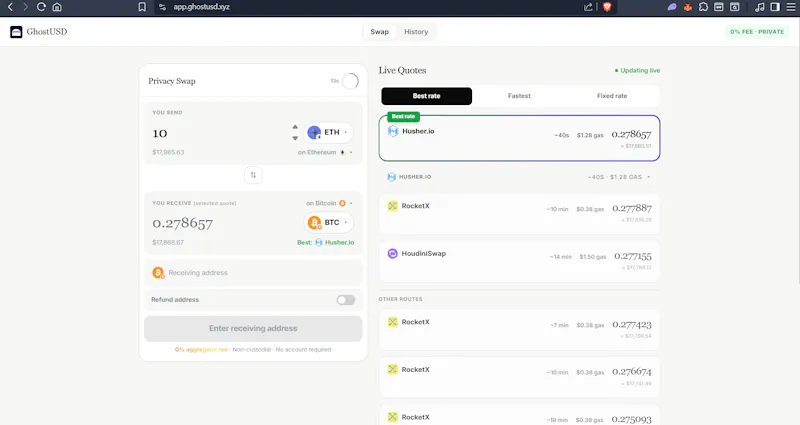Open the ETH token dropdown

(x=329, y=133)
